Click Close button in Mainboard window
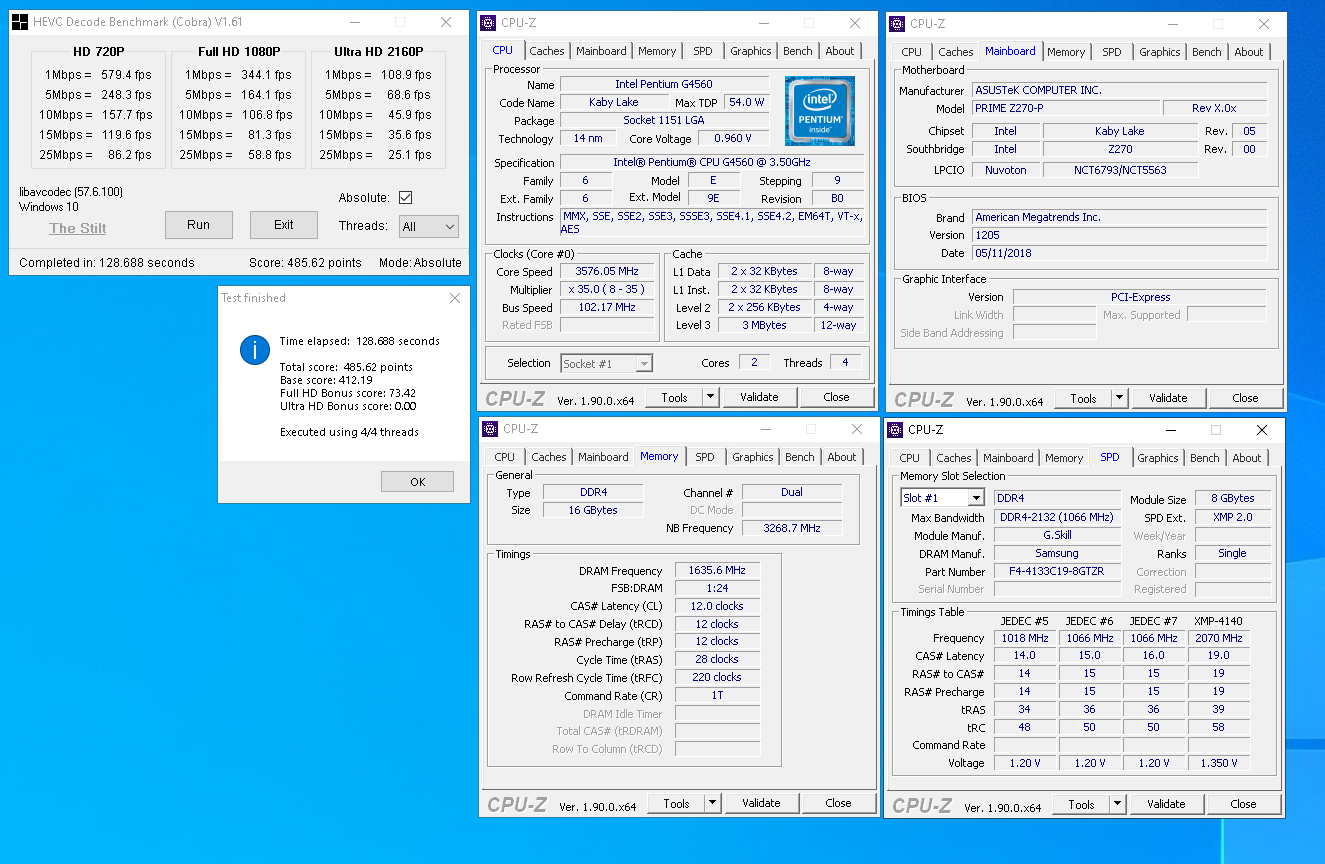The height and width of the screenshot is (864, 1325). [1245, 398]
